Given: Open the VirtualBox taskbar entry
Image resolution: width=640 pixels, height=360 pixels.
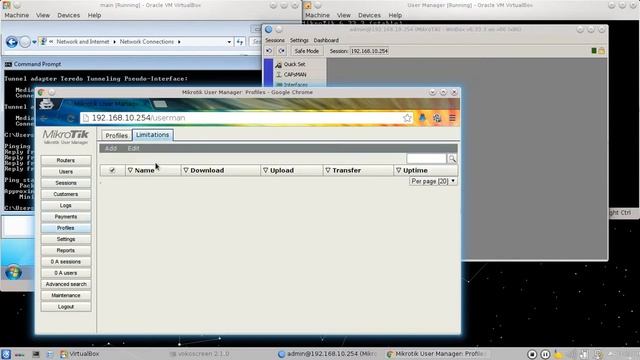Looking at the screenshot, I should click(80, 354).
